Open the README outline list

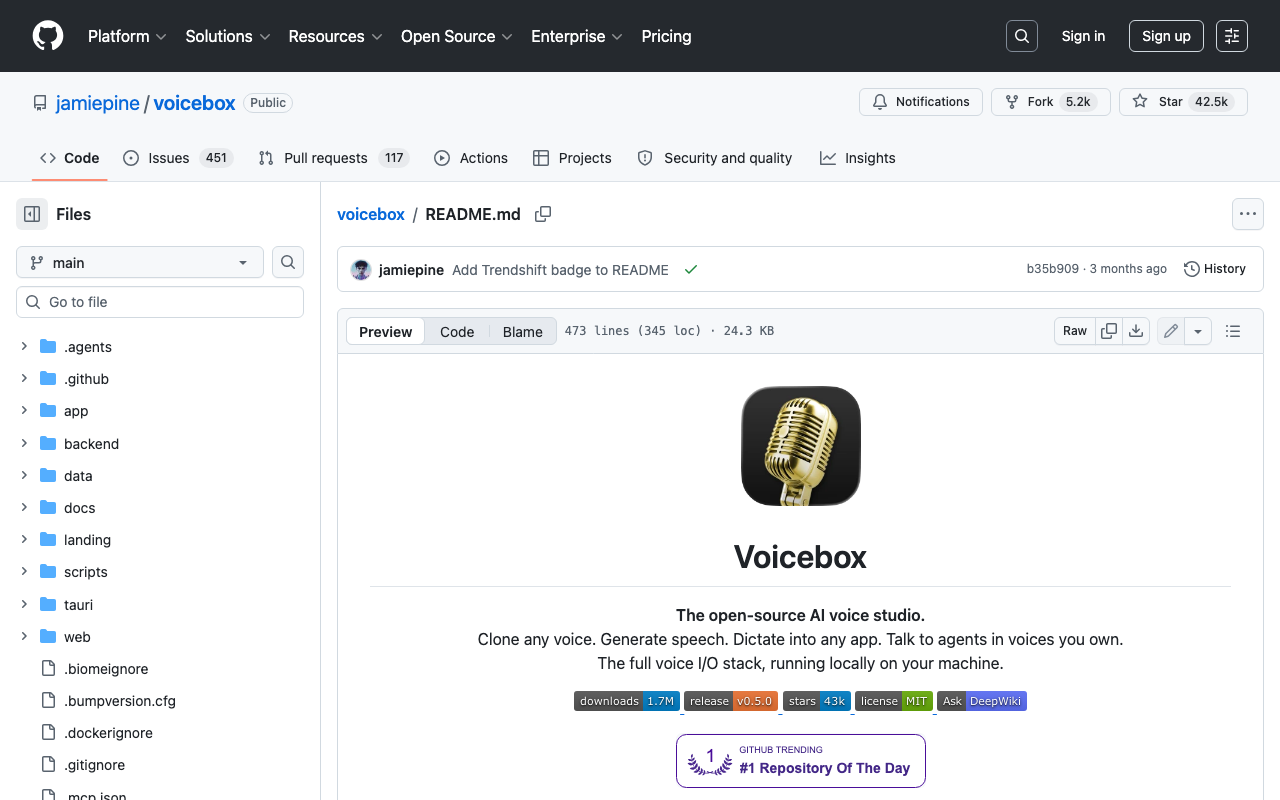pyautogui.click(x=1233, y=331)
